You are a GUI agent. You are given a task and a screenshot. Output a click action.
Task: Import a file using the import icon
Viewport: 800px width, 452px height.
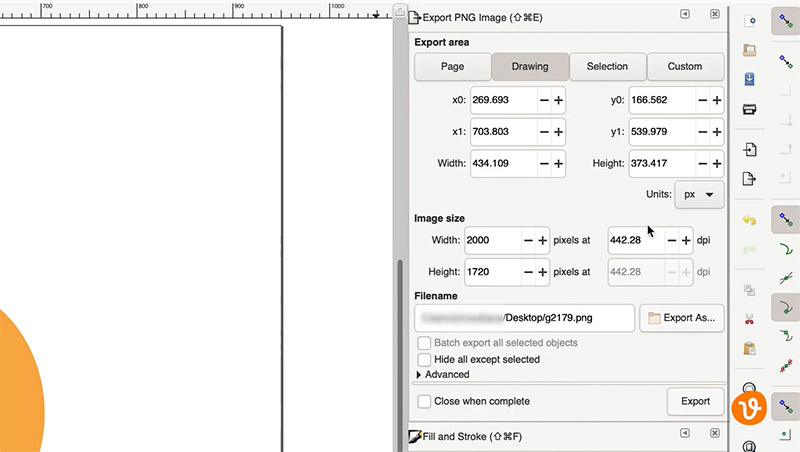coord(749,149)
